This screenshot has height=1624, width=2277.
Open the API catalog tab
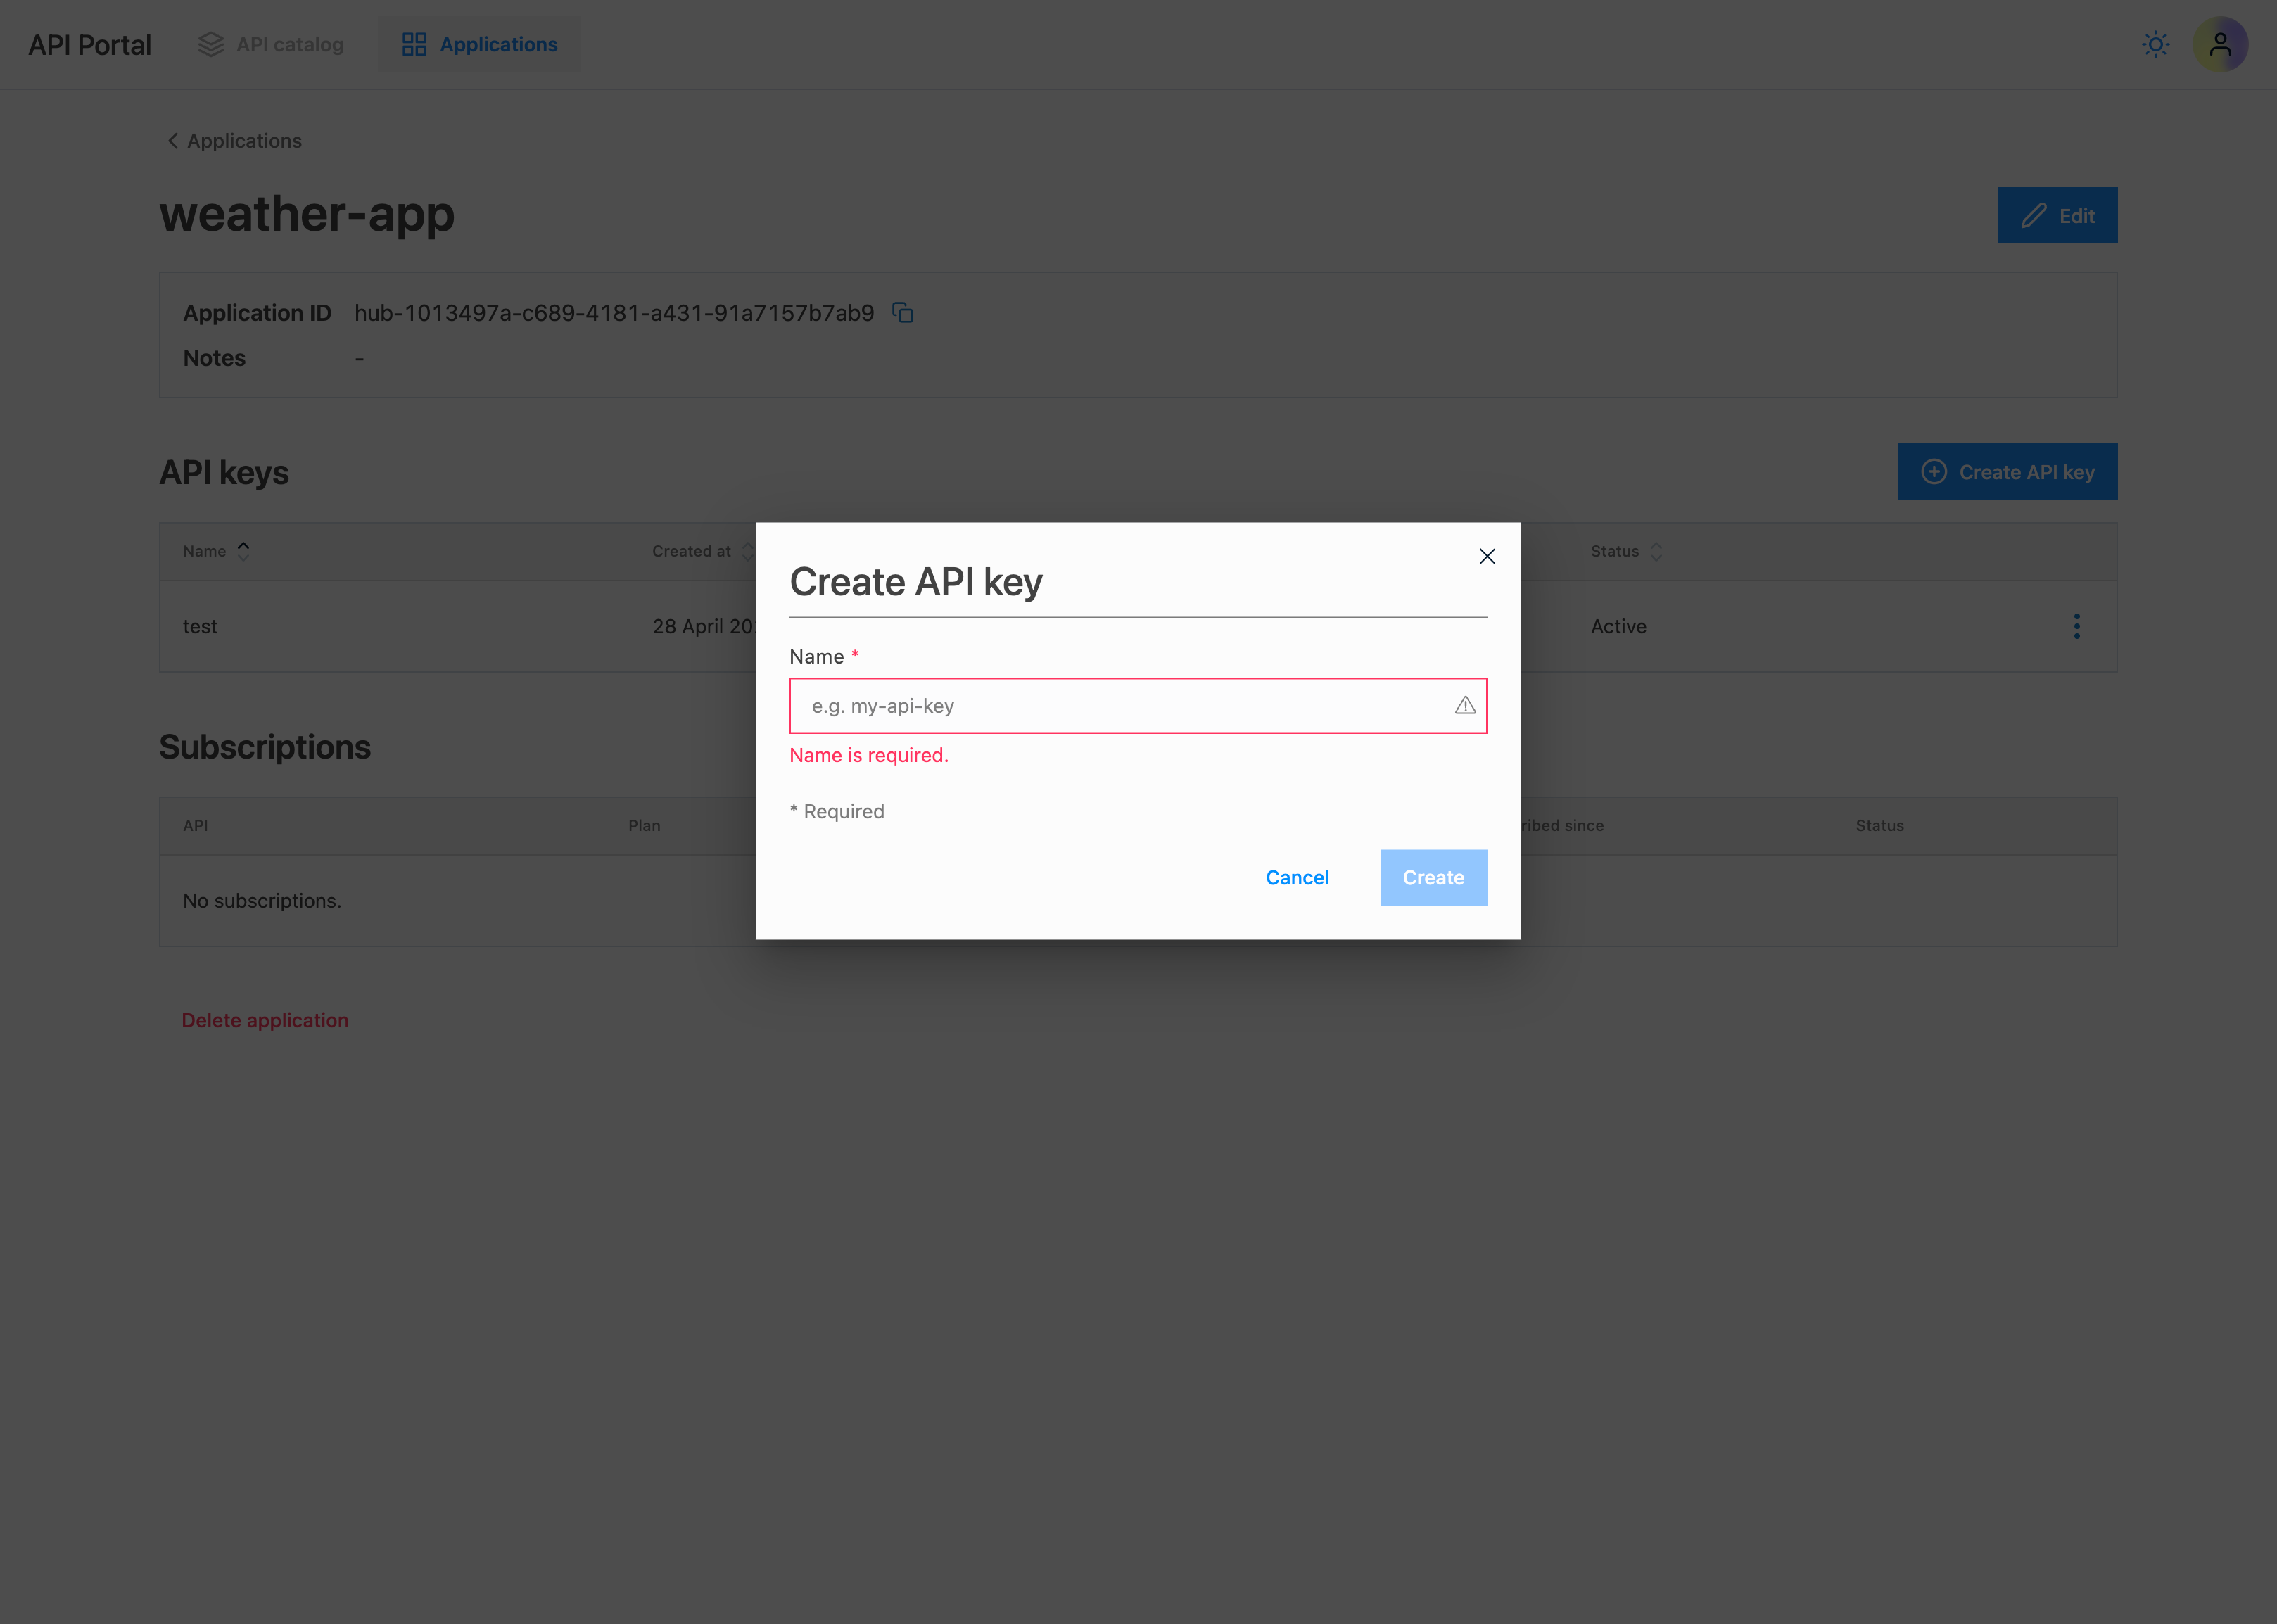(x=289, y=45)
